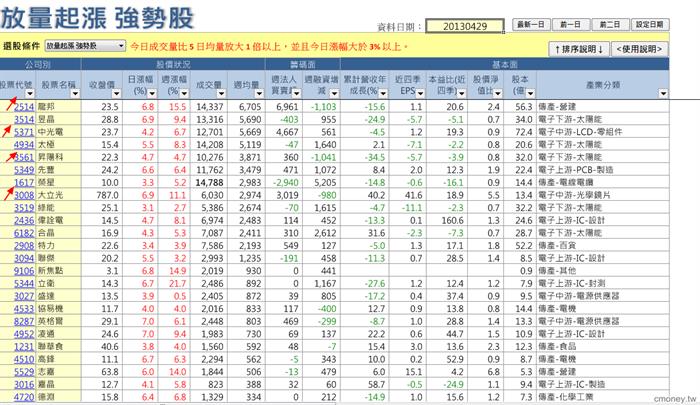Open filter arrow for 本益比 column

[462, 93]
